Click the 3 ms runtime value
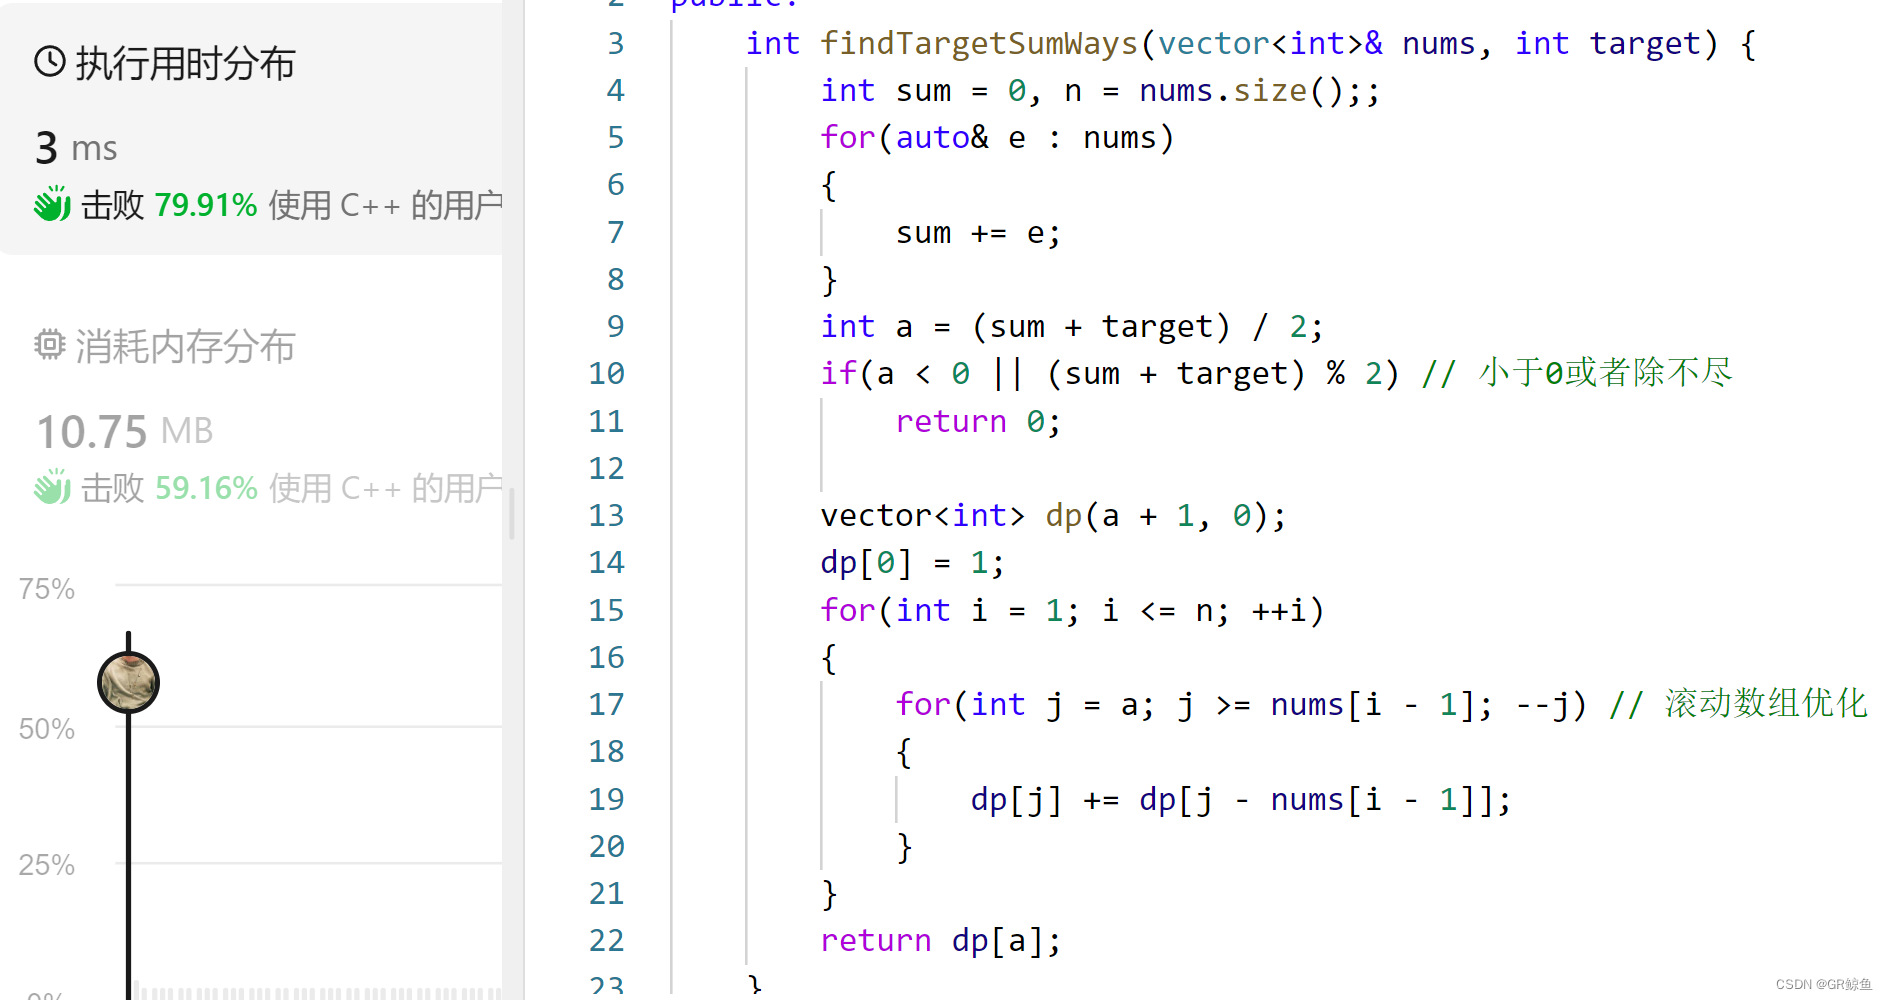The image size is (1888, 1000). coord(76,148)
